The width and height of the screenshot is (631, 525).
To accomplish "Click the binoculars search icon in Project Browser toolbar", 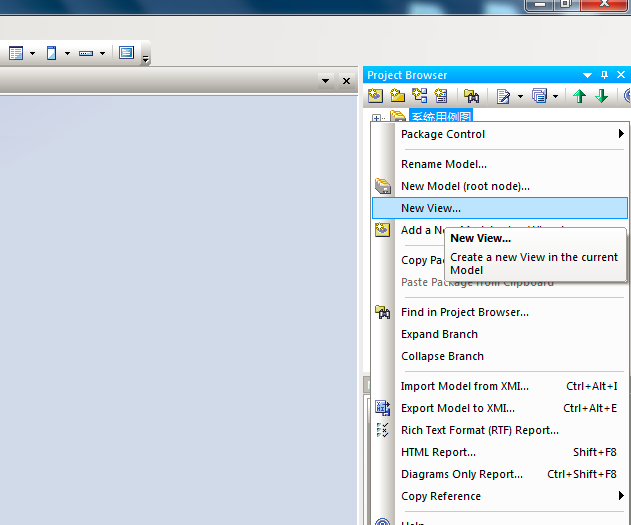I will tap(471, 96).
